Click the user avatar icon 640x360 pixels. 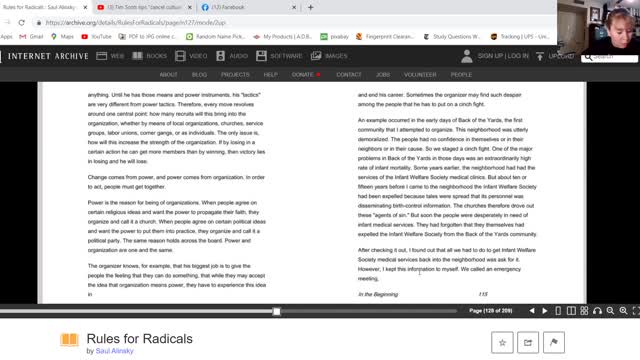tap(467, 56)
